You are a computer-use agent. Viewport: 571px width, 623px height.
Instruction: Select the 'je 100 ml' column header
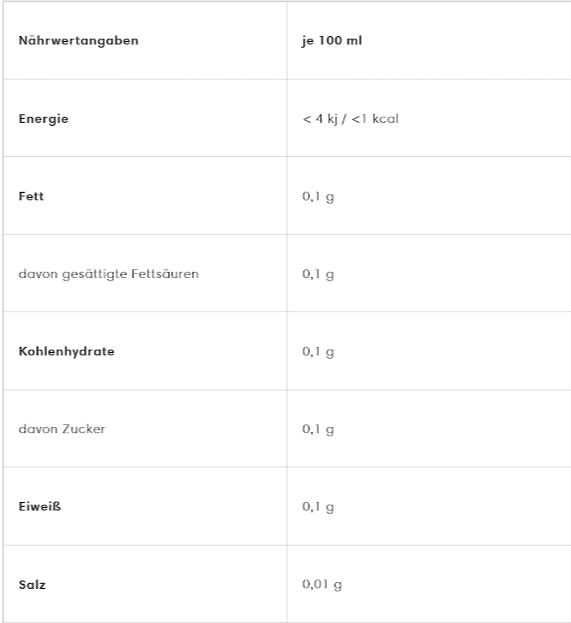point(332,41)
